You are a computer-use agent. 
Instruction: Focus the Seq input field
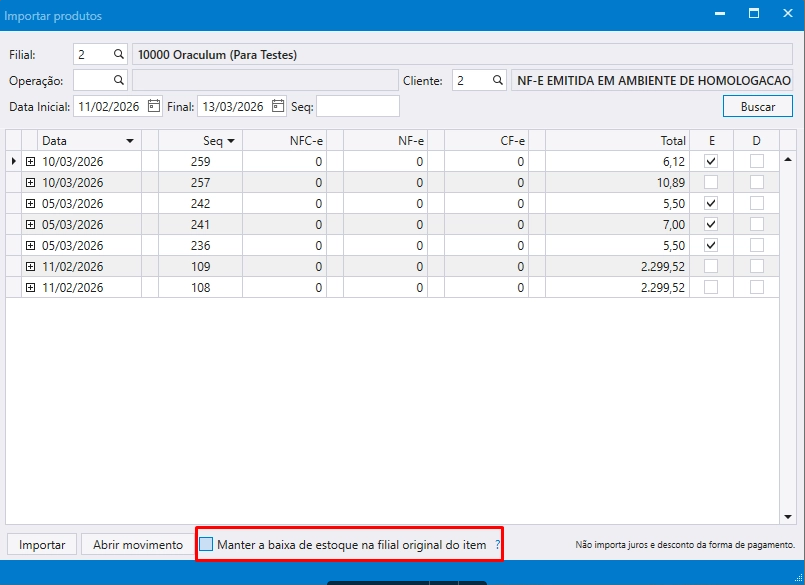tap(358, 106)
